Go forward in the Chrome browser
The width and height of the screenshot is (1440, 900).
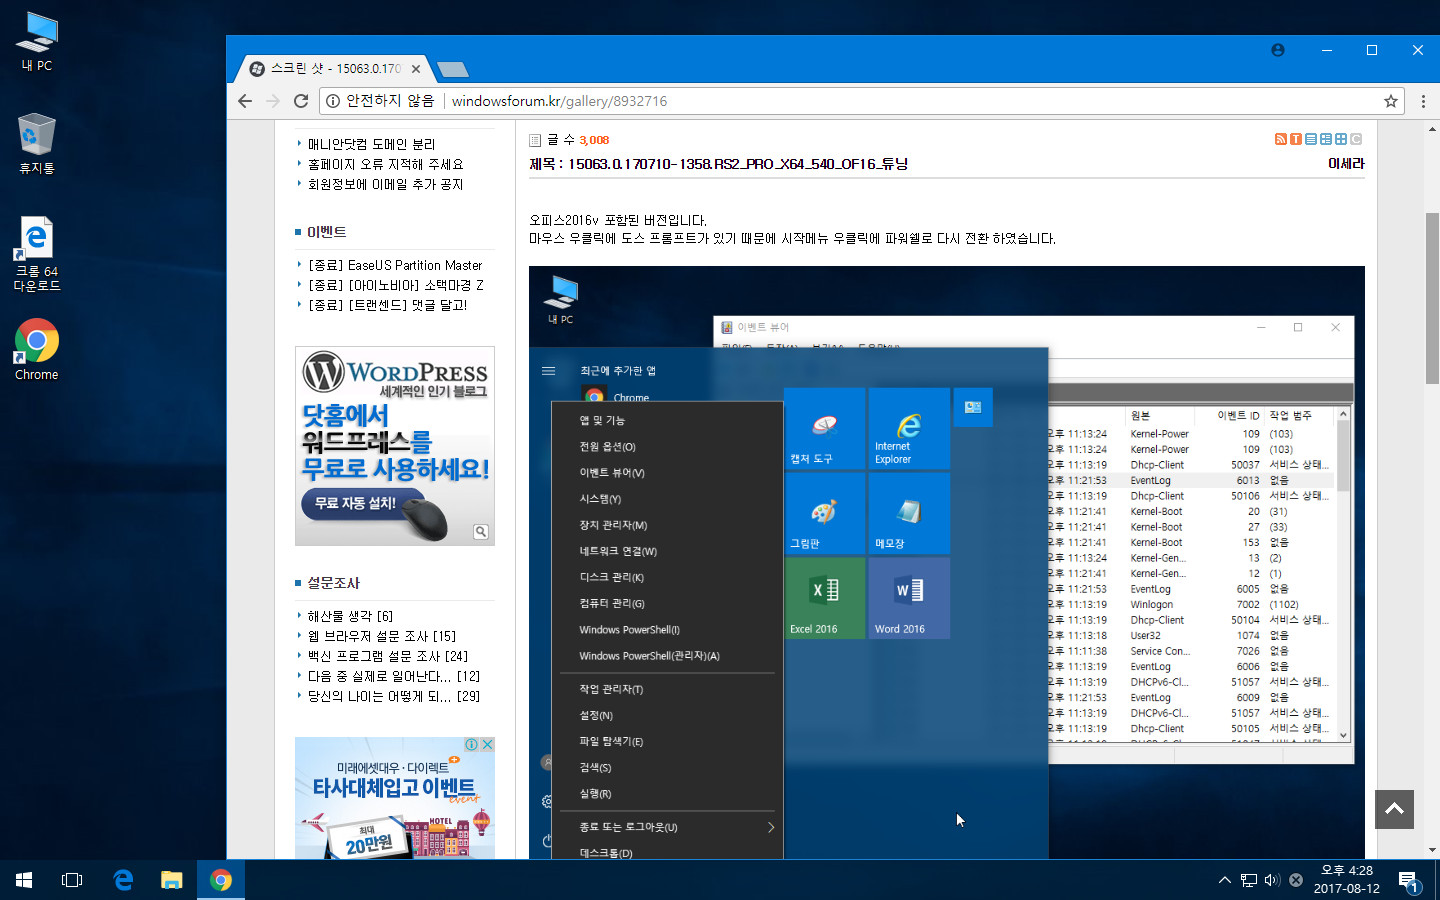pyautogui.click(x=273, y=101)
